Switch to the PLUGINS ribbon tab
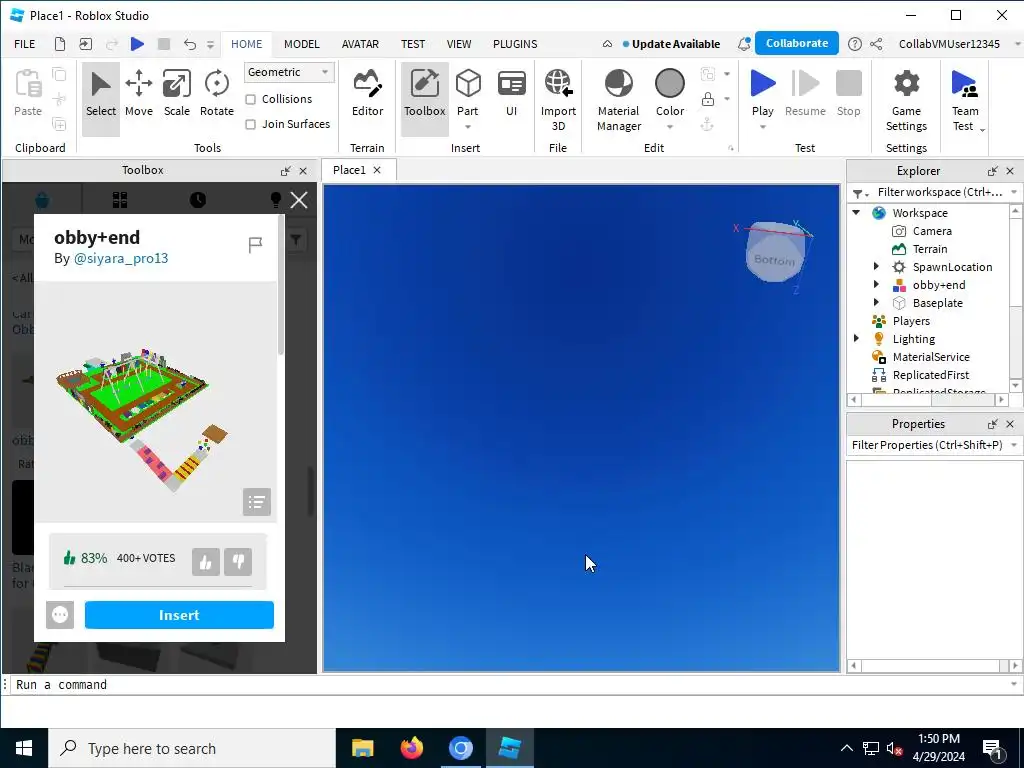The image size is (1024, 768). click(515, 44)
